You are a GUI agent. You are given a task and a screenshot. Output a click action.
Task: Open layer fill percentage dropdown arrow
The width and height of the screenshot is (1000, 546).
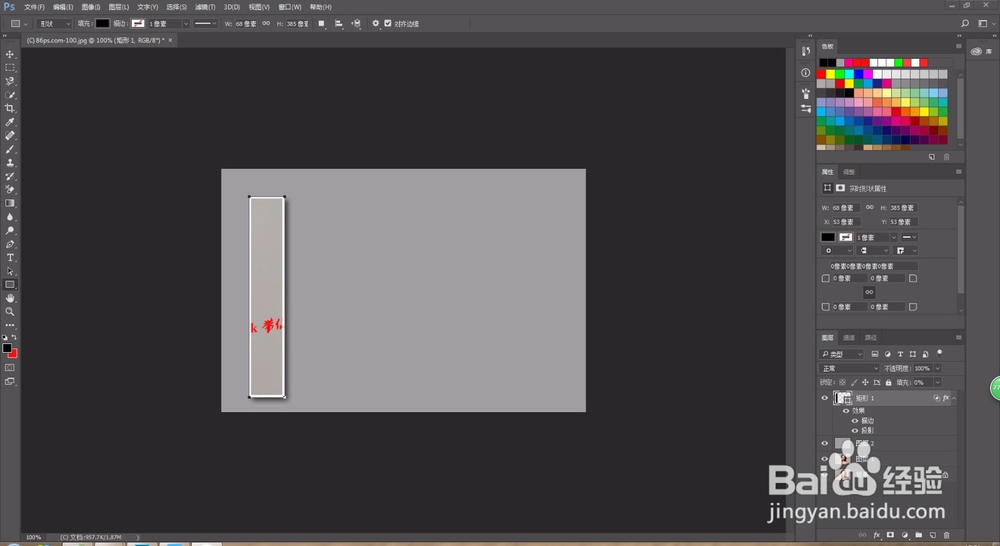(938, 382)
